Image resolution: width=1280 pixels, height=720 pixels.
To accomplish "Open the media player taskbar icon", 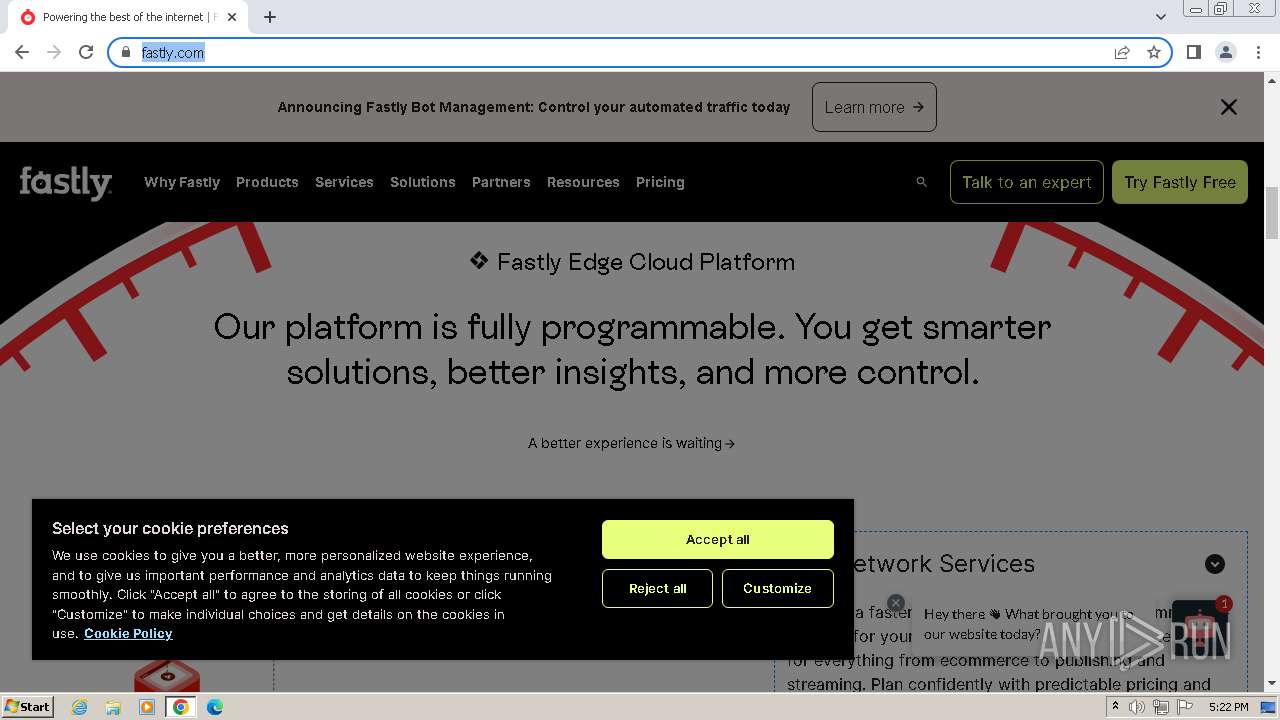I will point(147,707).
